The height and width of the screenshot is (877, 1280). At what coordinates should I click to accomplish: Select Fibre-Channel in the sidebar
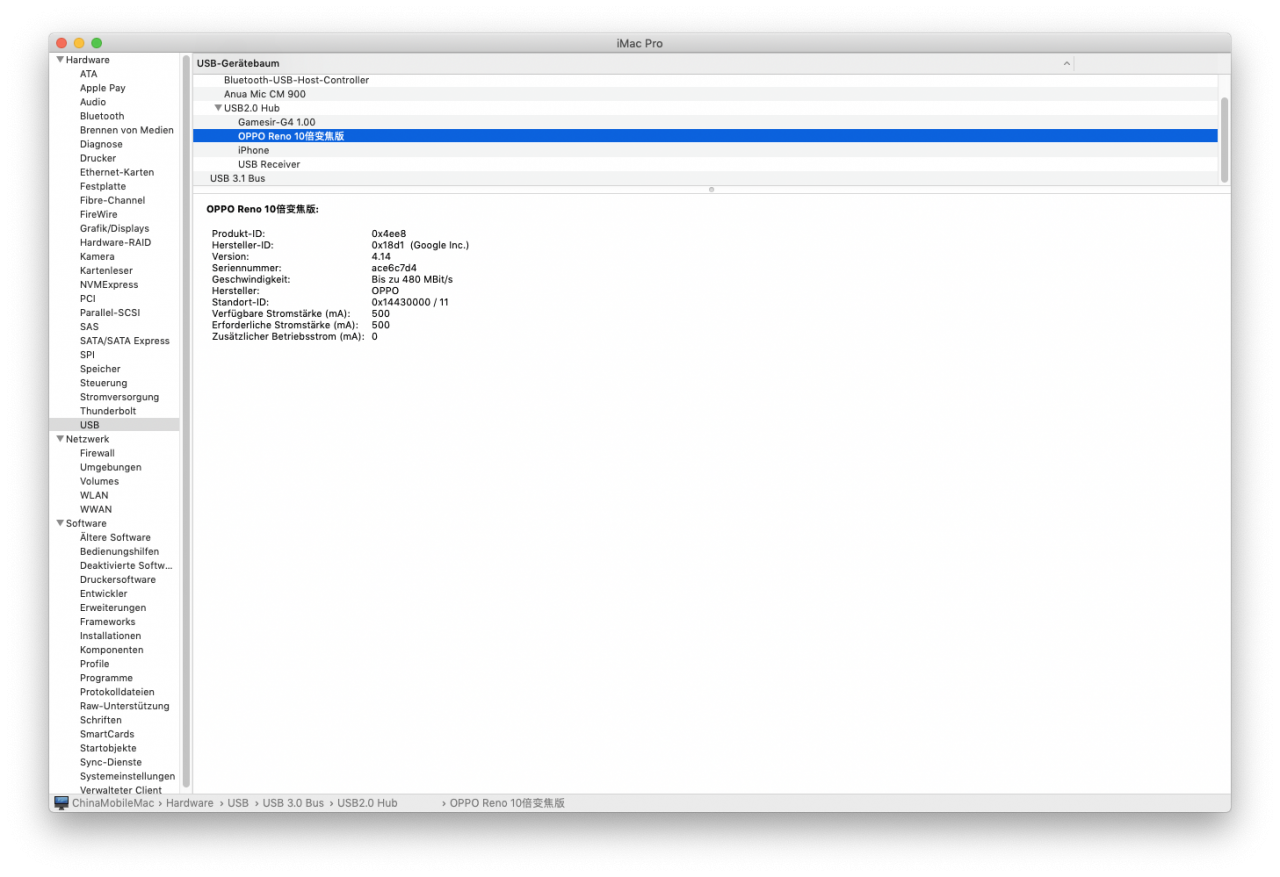[x=112, y=200]
